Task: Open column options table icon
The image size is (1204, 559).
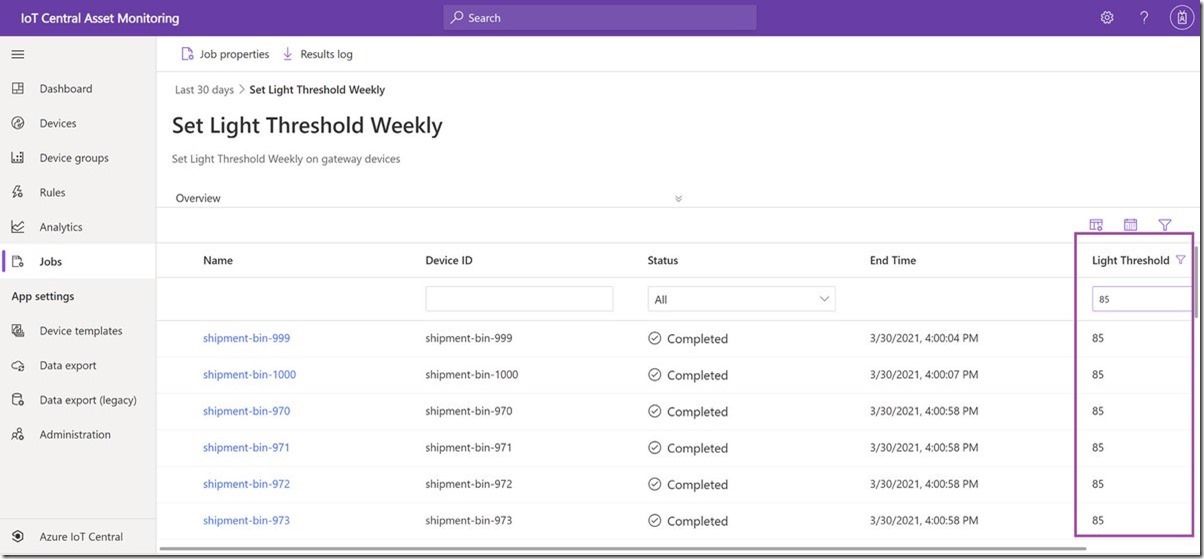Action: click(1096, 225)
